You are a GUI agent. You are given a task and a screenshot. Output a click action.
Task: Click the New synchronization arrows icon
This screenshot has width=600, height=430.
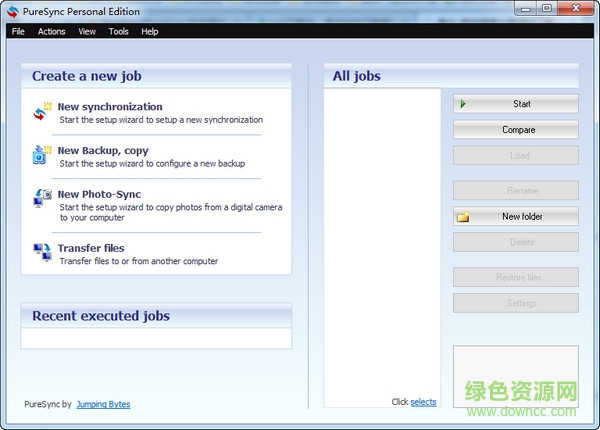point(42,112)
